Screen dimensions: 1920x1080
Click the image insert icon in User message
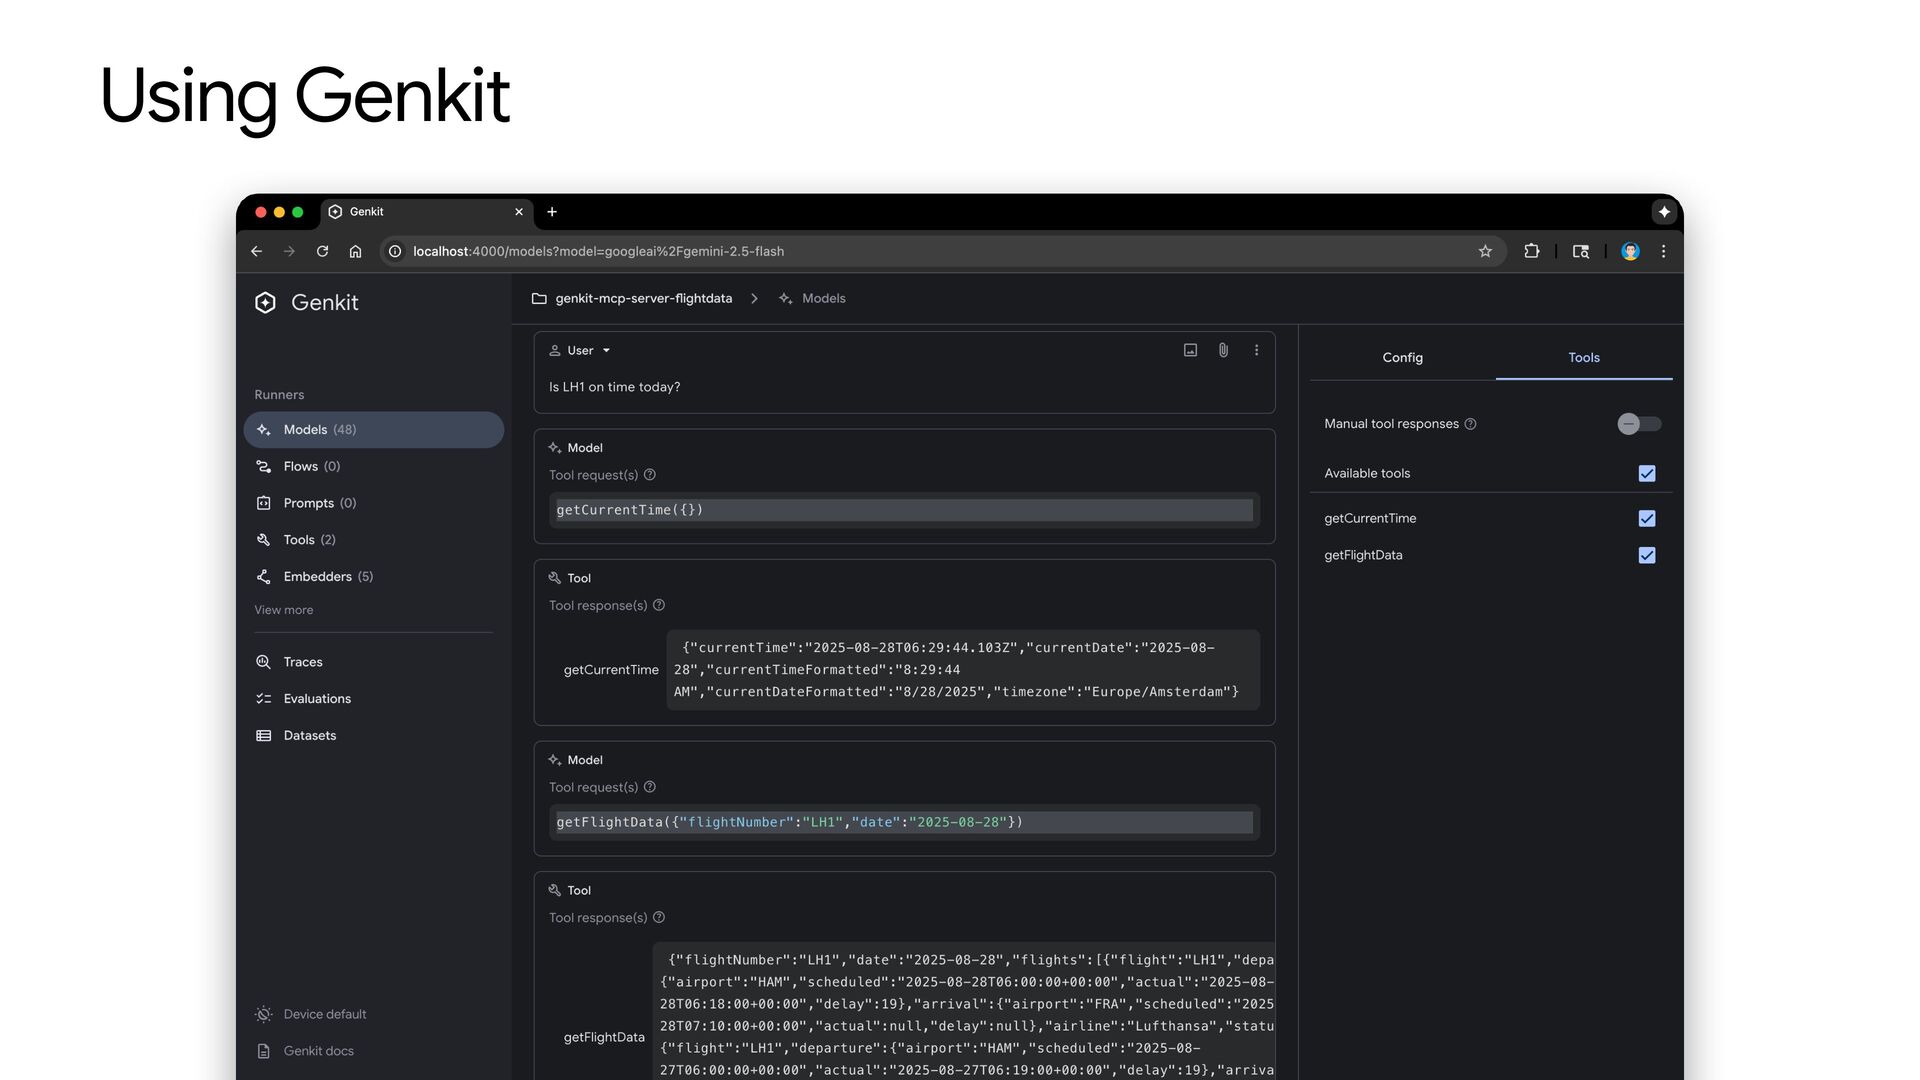1190,350
